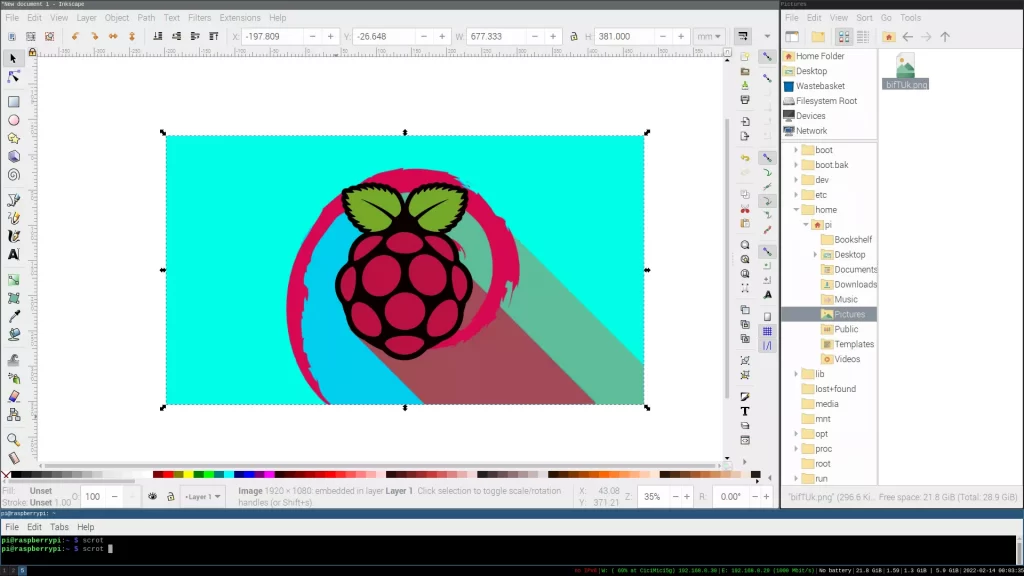Select the Ellipse tool

point(13,120)
